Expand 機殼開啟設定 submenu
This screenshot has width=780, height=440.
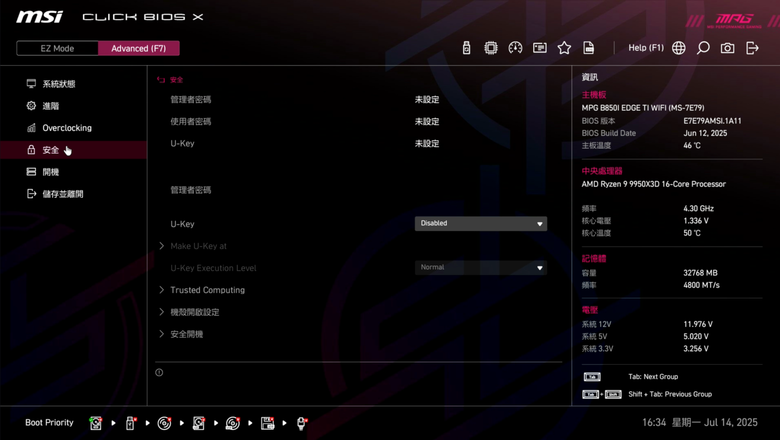tap(194, 312)
